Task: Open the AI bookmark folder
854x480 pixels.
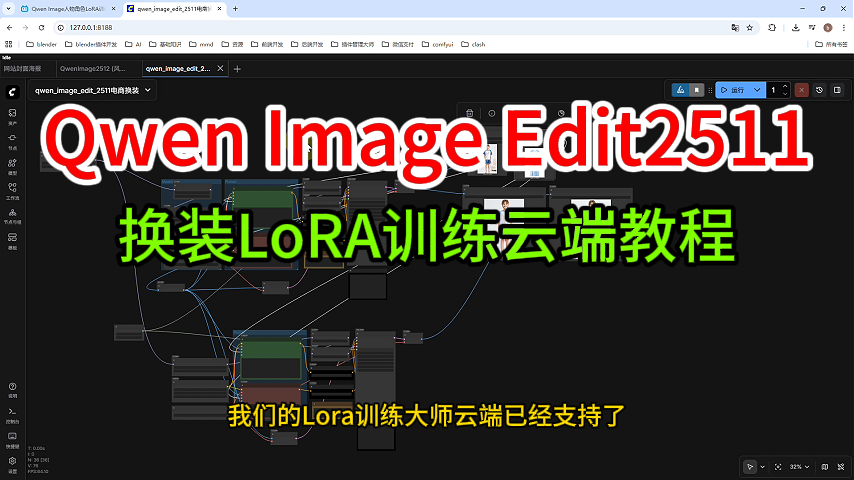Action: [x=133, y=44]
